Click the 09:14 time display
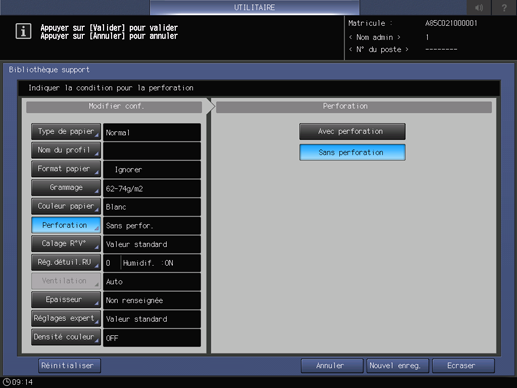Viewport: 517px width, 388px height. [22, 382]
